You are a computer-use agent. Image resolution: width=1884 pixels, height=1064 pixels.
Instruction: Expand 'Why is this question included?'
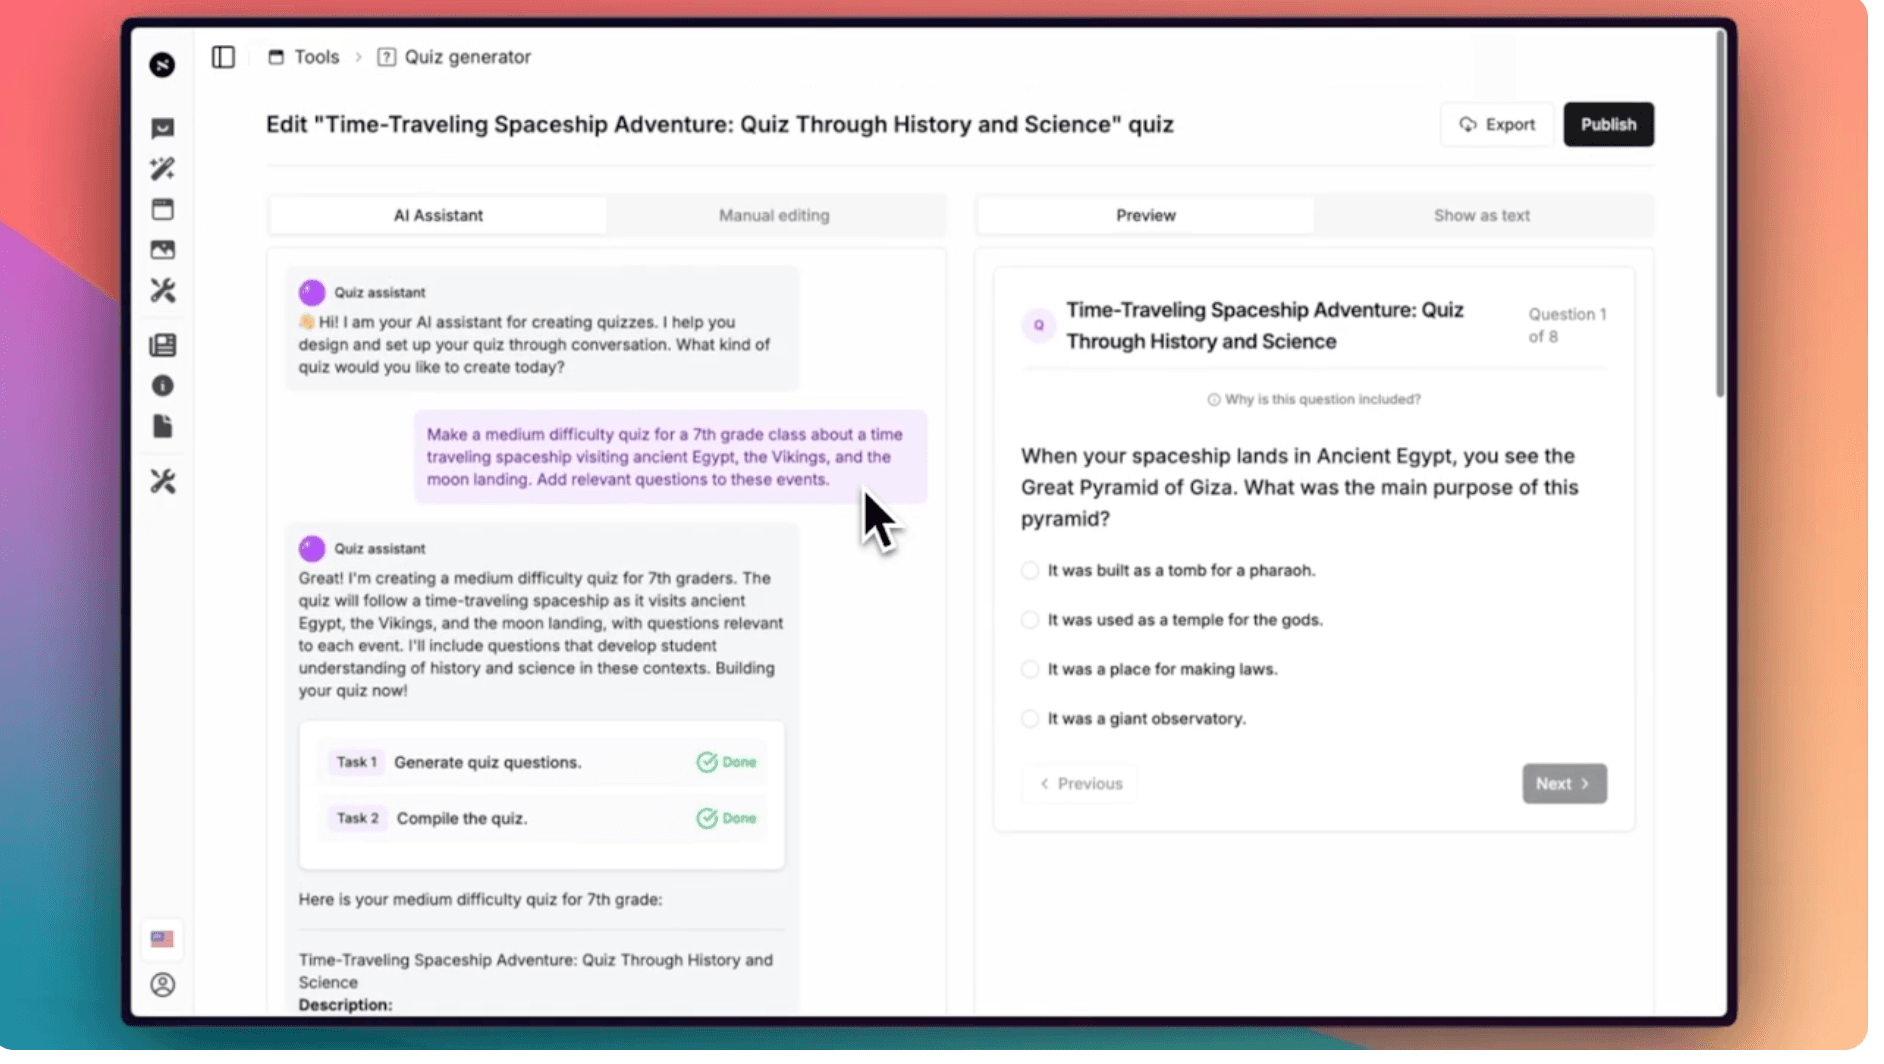point(1313,399)
